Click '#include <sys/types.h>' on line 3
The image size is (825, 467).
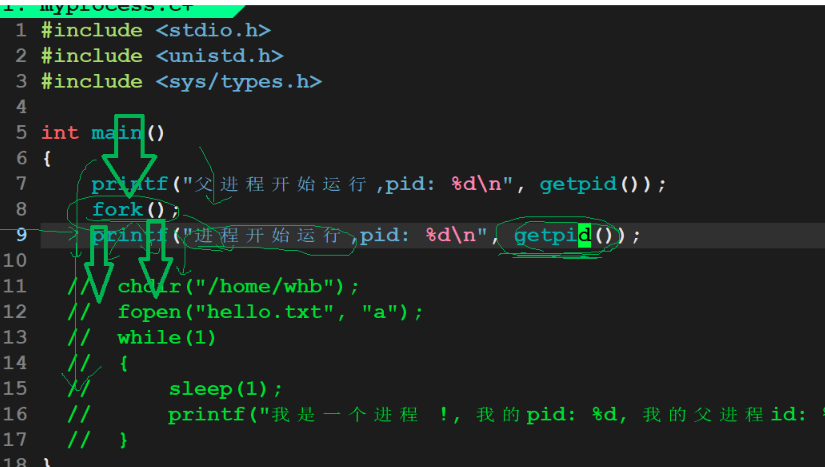(182, 82)
